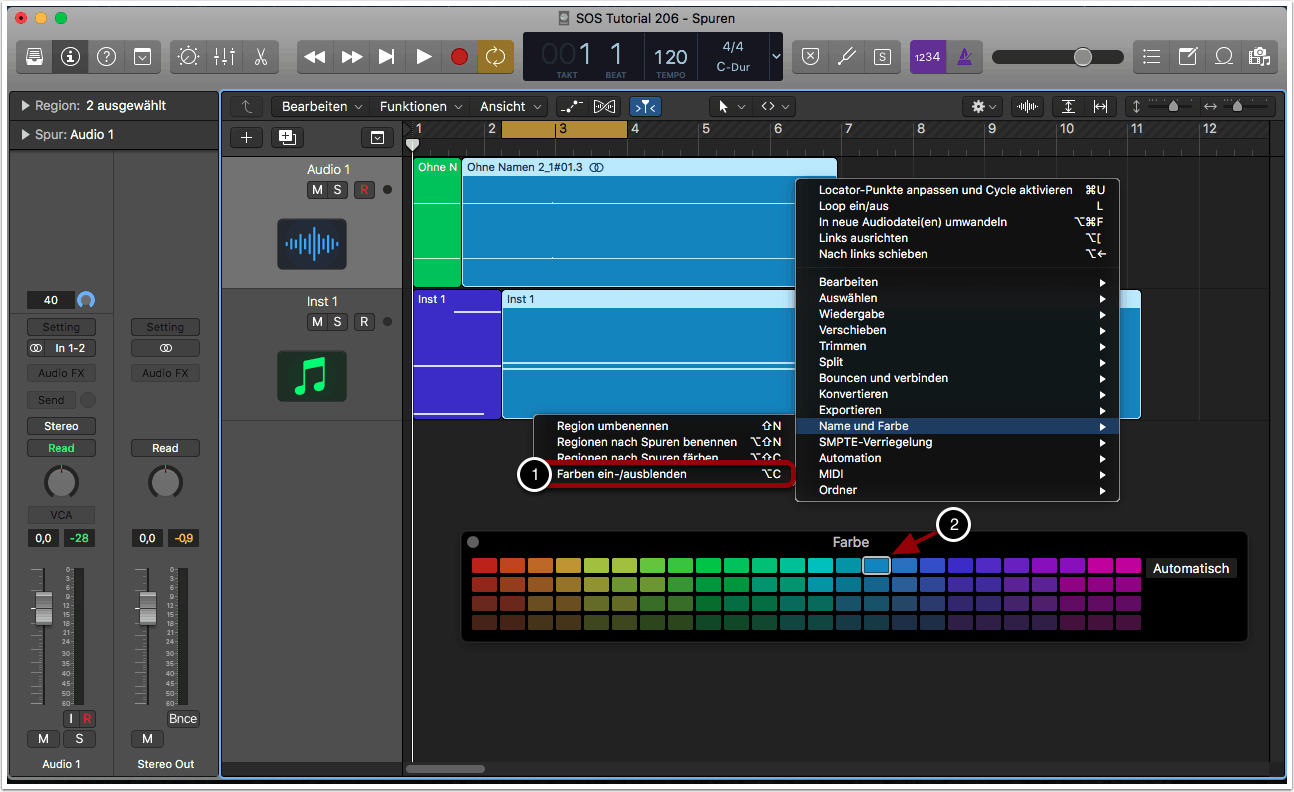Click the Record button in transport
The image size is (1294, 792).
coord(459,57)
